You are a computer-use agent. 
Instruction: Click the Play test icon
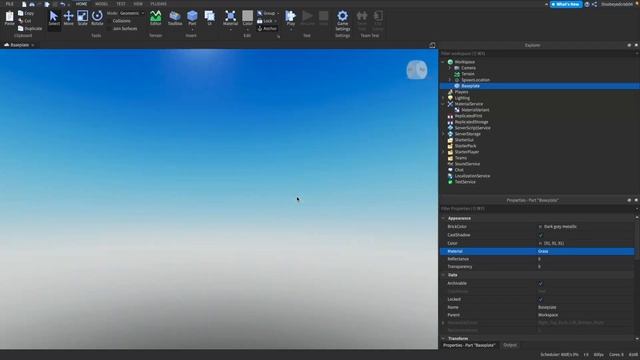click(291, 18)
